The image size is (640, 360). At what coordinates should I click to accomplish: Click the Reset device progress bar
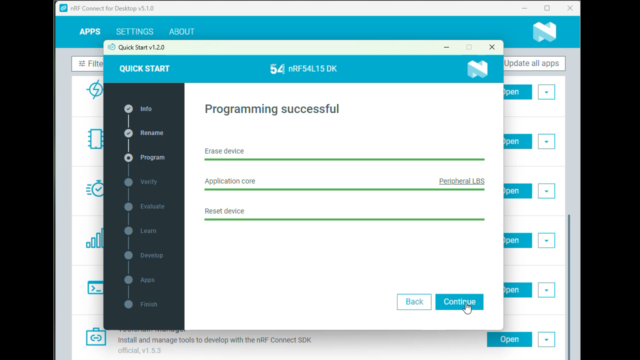pyautogui.click(x=344, y=219)
